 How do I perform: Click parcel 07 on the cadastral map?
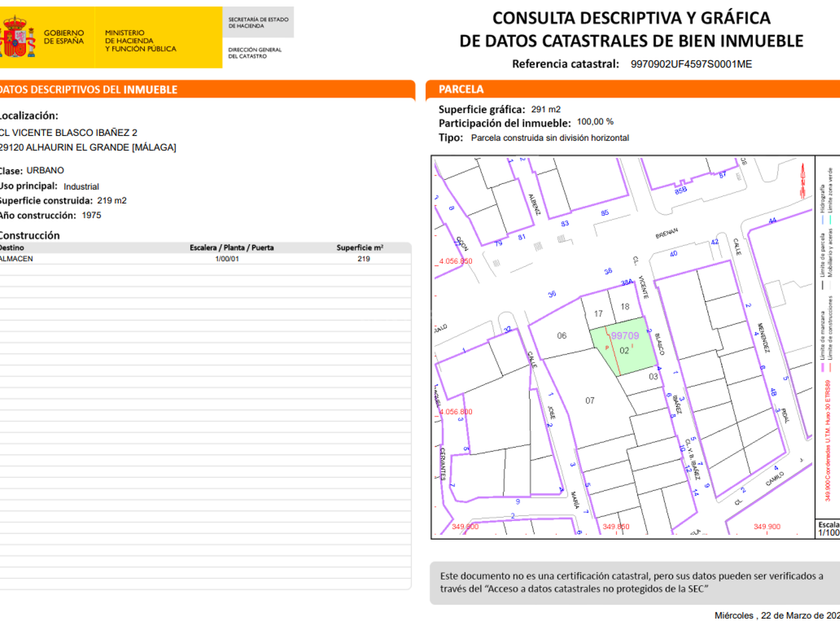click(590, 400)
